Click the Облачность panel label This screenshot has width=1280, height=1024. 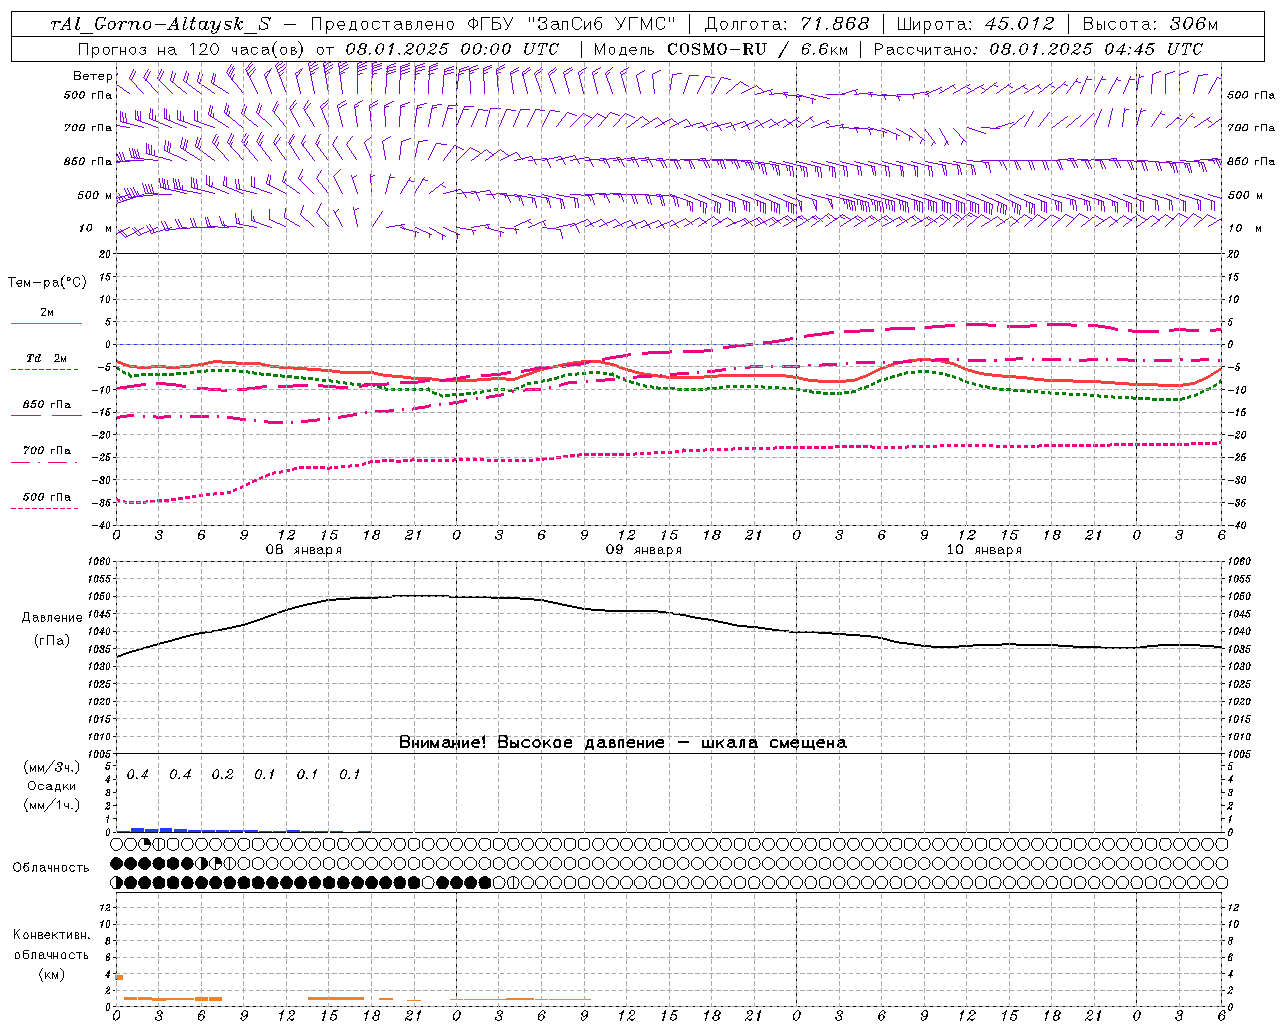(x=51, y=867)
